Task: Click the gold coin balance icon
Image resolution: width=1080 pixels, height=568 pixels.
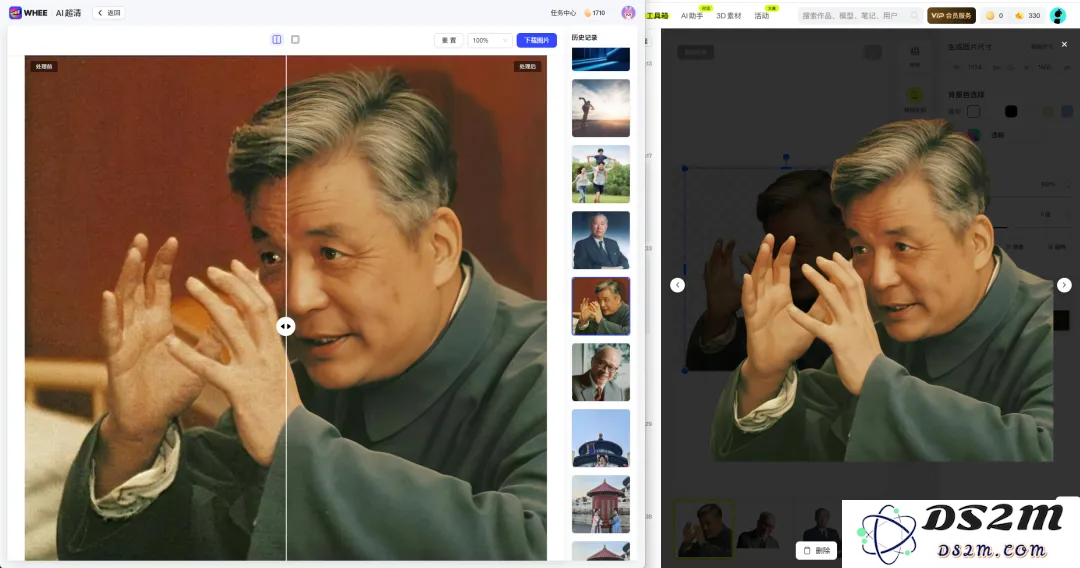Action: point(990,15)
